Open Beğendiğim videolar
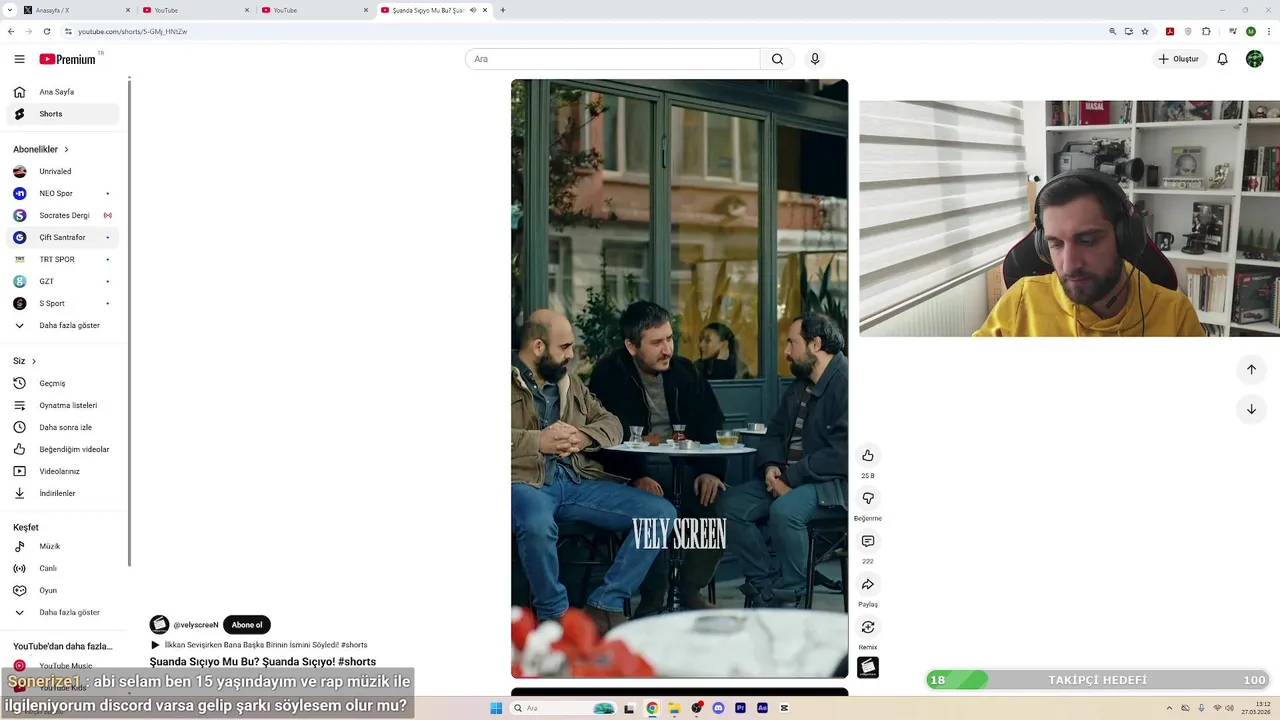The image size is (1280, 720). click(64, 449)
